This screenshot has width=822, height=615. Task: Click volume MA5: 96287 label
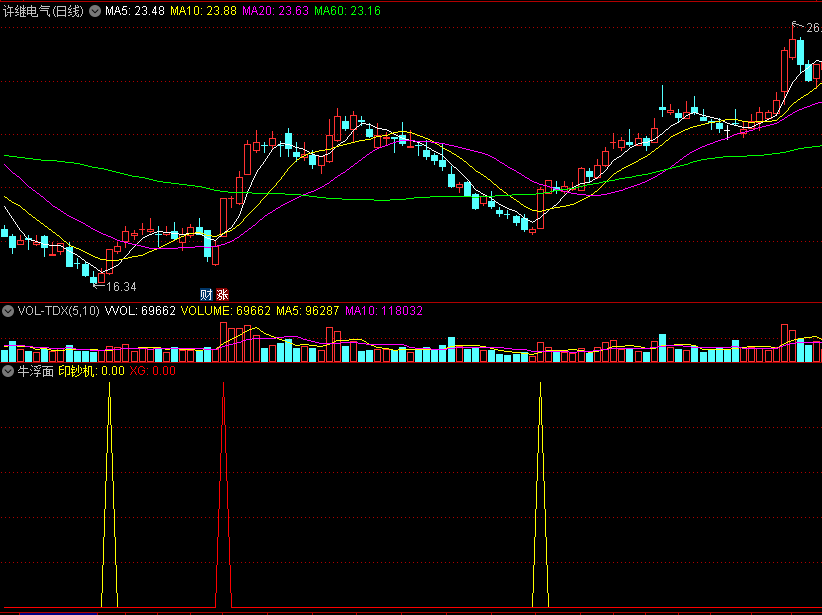pyautogui.click(x=308, y=311)
